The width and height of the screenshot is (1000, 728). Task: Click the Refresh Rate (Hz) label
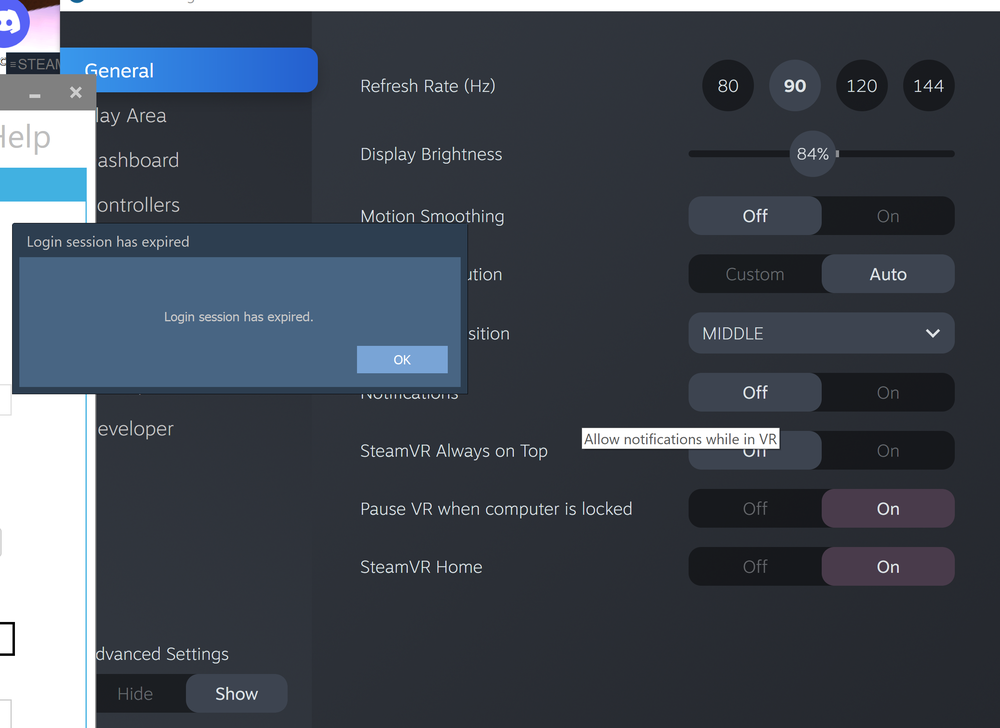click(x=427, y=85)
